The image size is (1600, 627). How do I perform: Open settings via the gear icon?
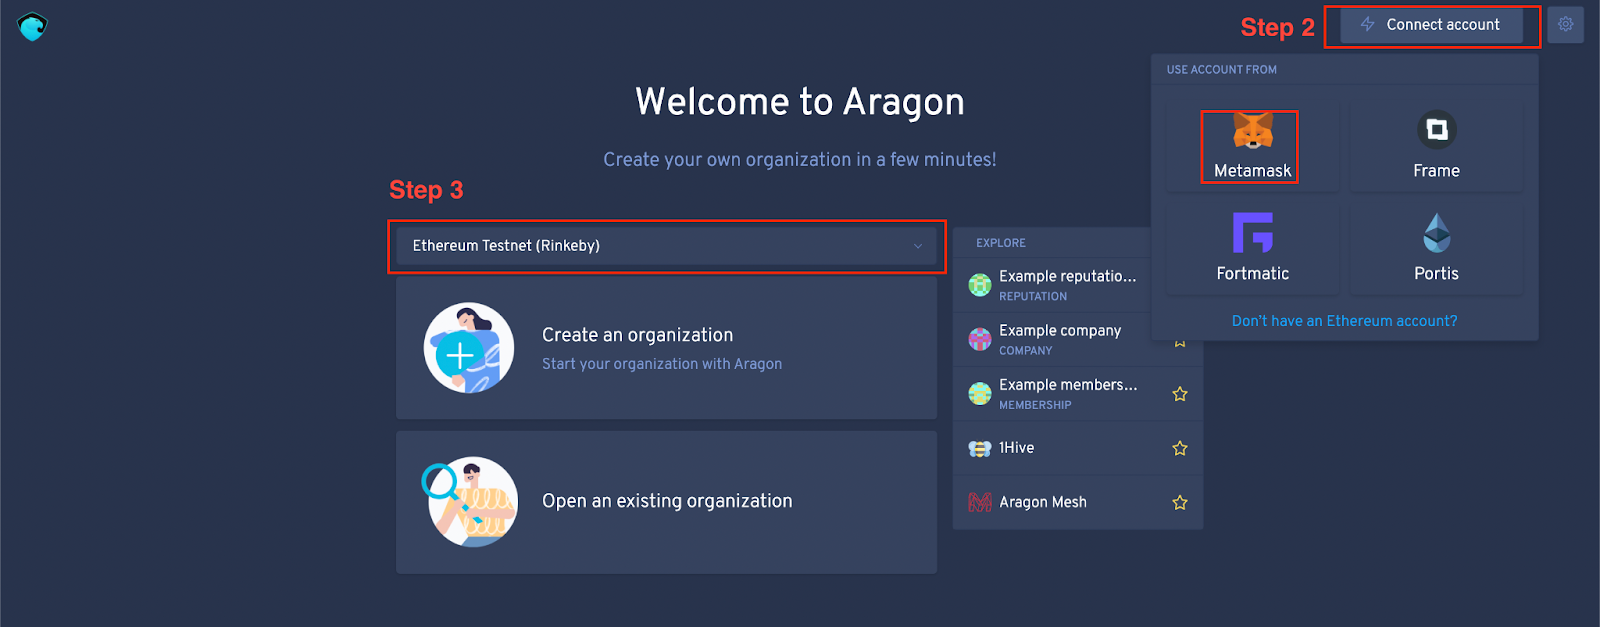[1565, 25]
